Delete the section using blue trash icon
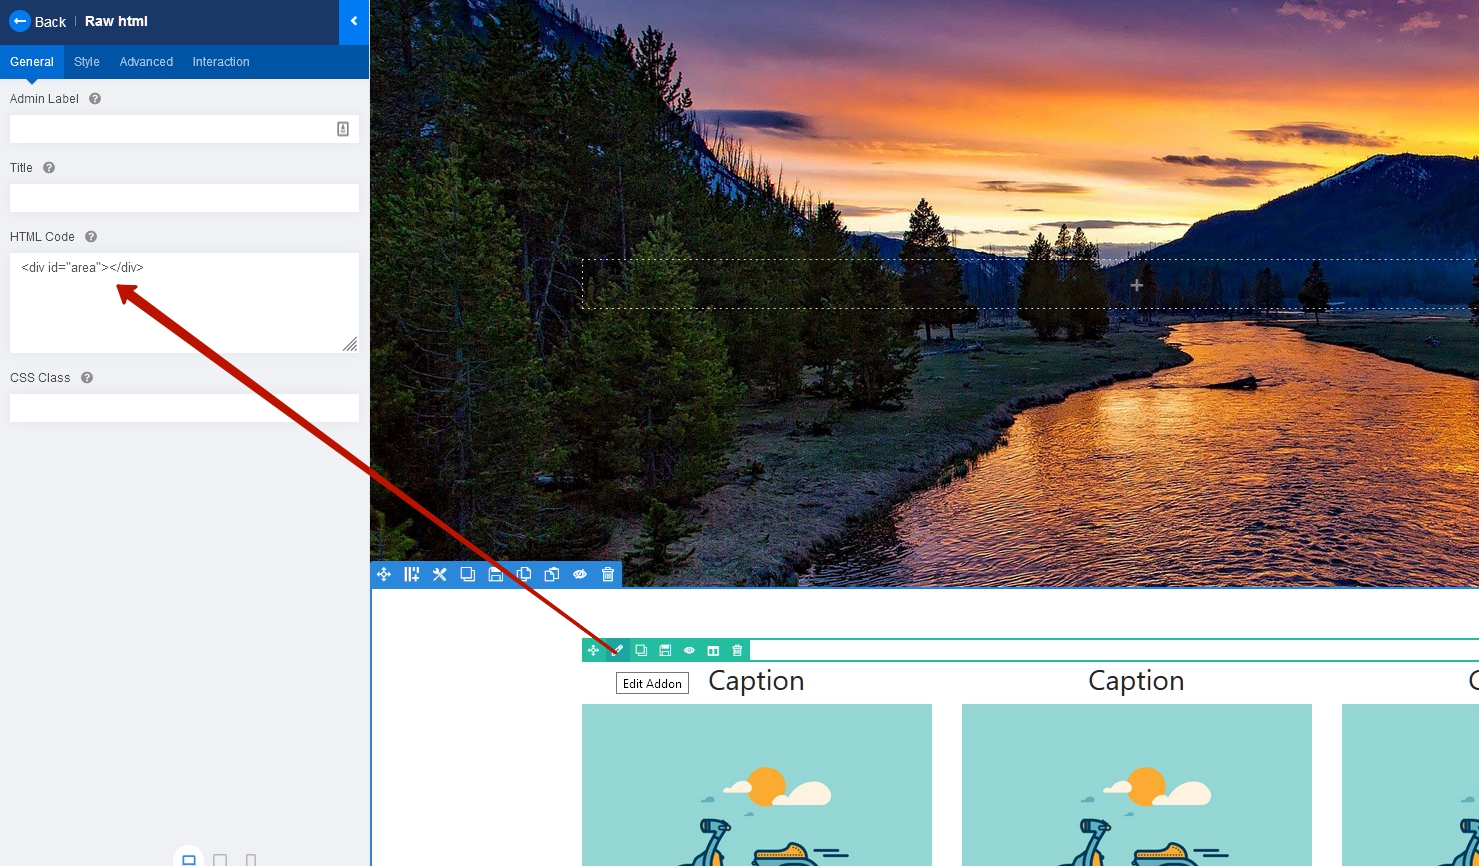1479x866 pixels. tap(608, 574)
